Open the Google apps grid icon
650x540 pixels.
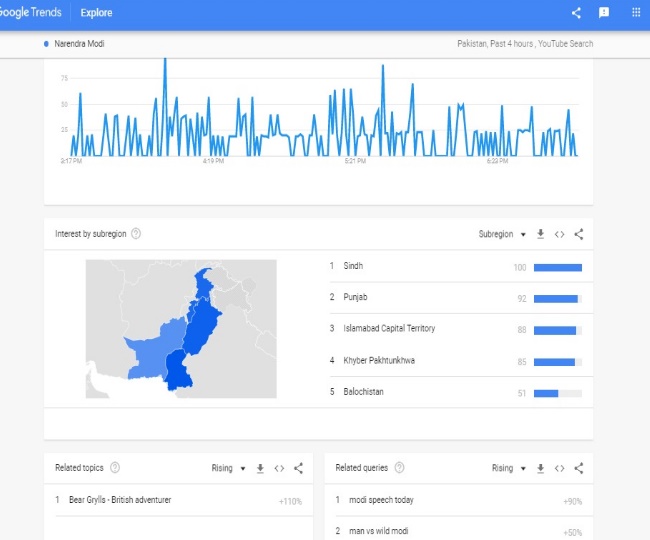636,12
